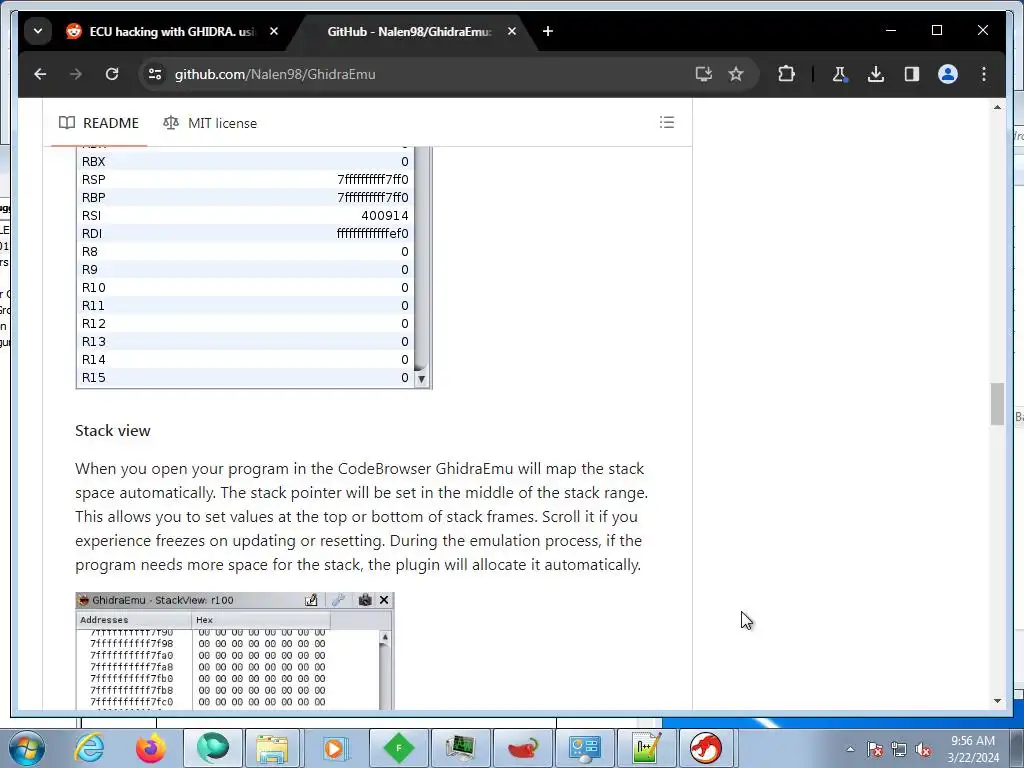Install app icon in address bar
Image resolution: width=1024 pixels, height=768 pixels.
[x=703, y=74]
